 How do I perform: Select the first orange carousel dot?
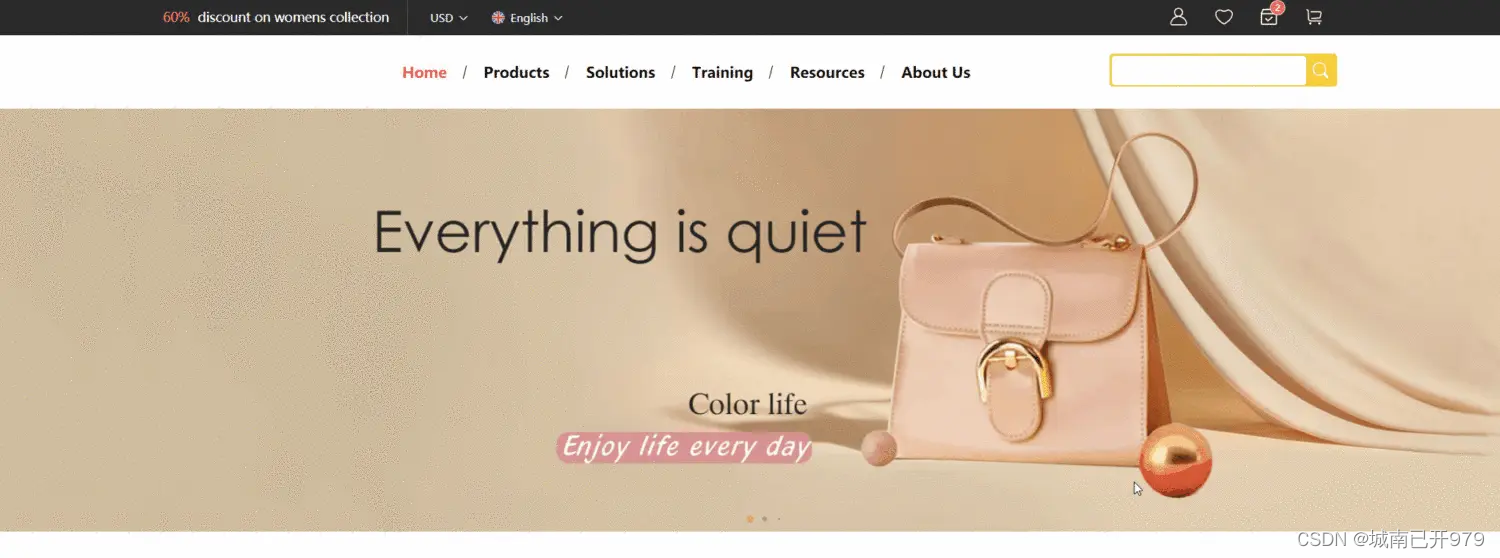click(x=750, y=519)
